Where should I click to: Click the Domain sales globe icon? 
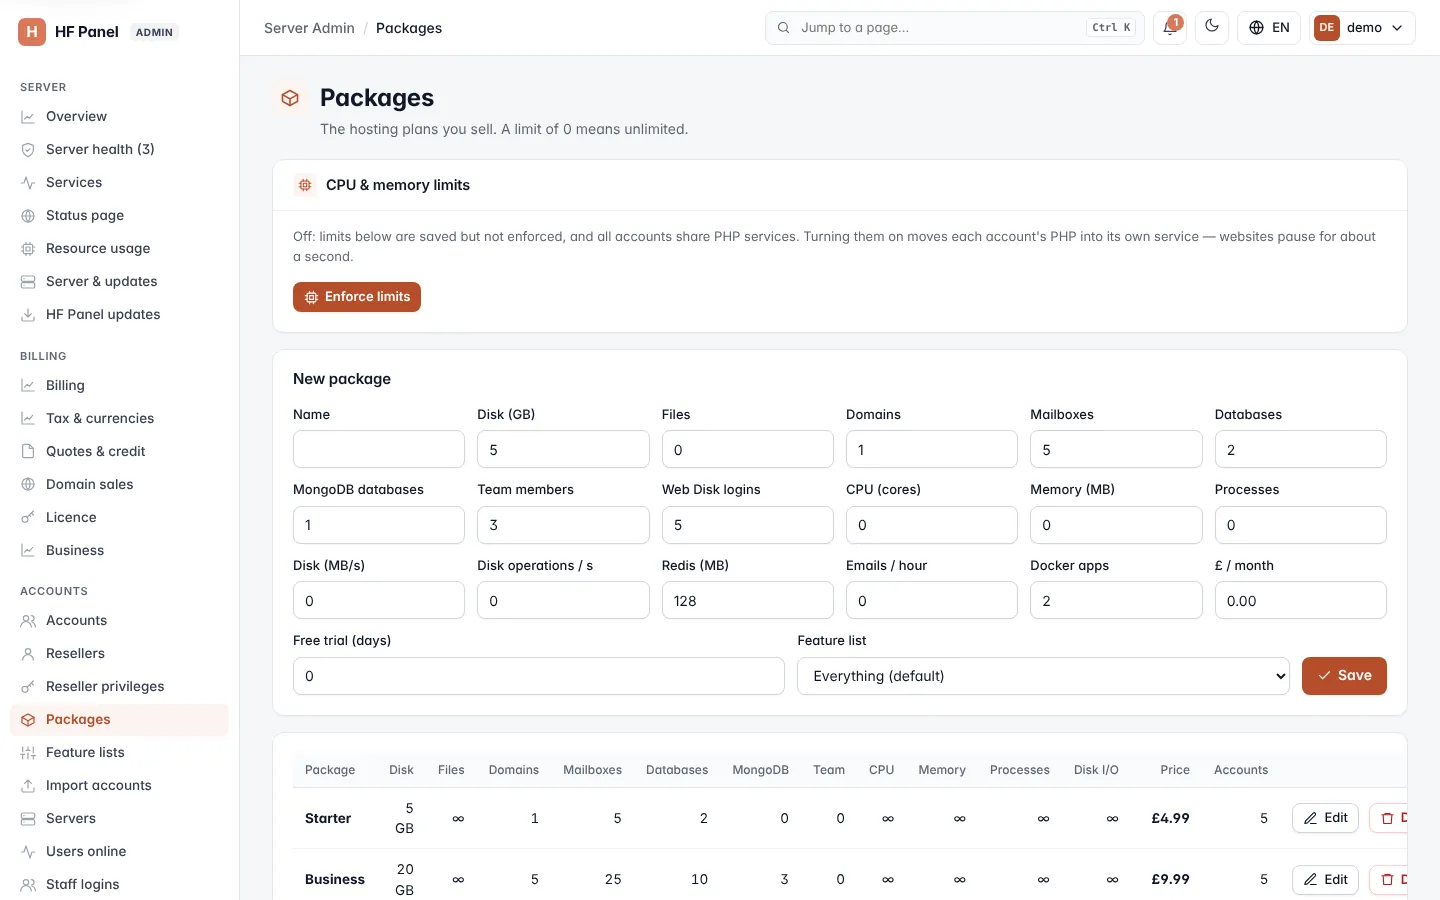point(28,485)
